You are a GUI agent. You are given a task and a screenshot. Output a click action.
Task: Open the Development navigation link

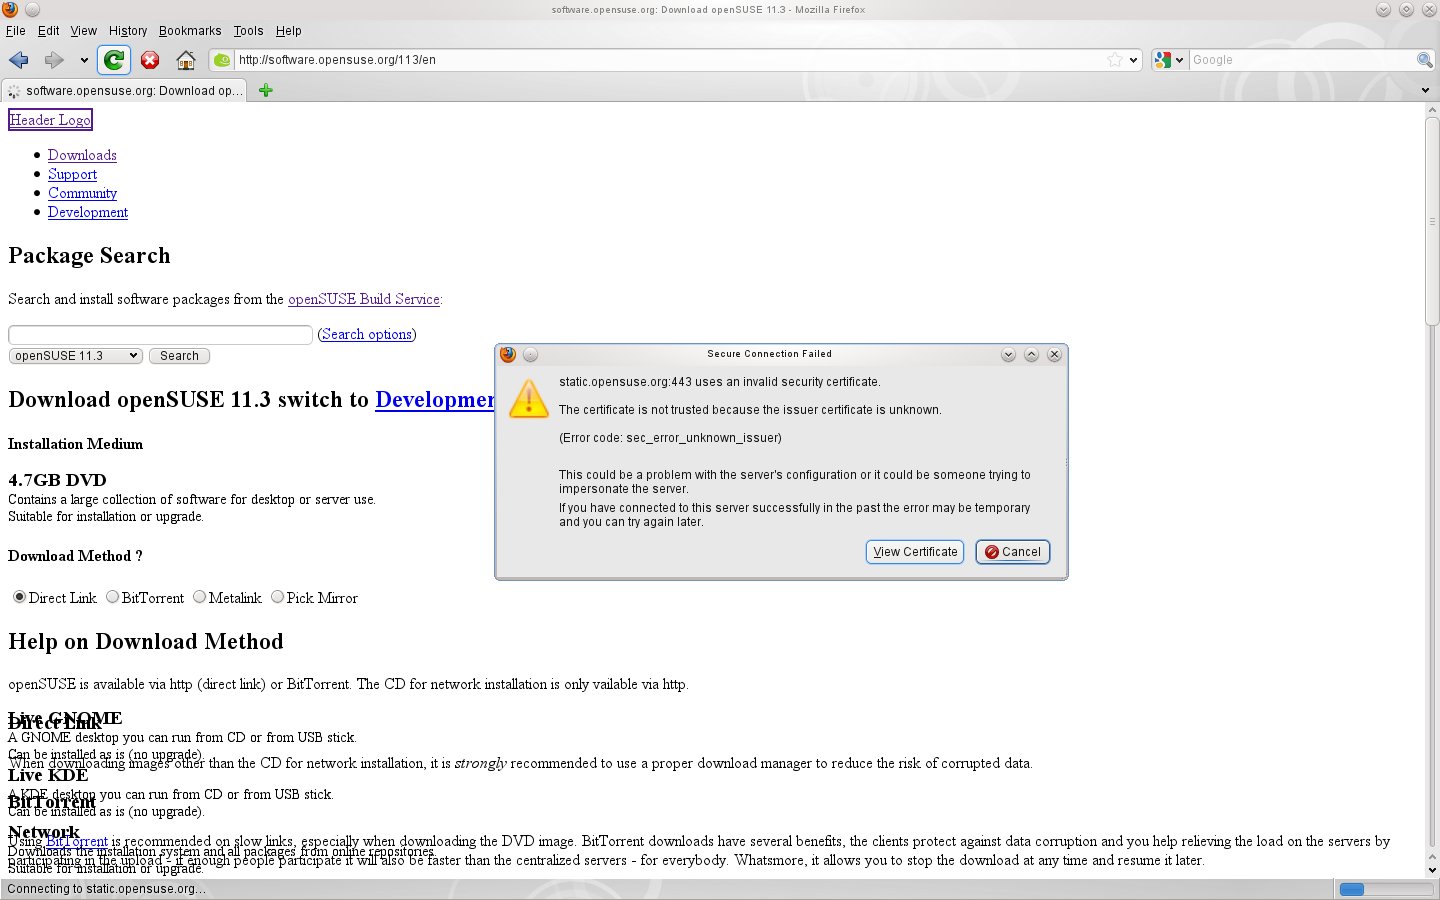pyautogui.click(x=88, y=212)
